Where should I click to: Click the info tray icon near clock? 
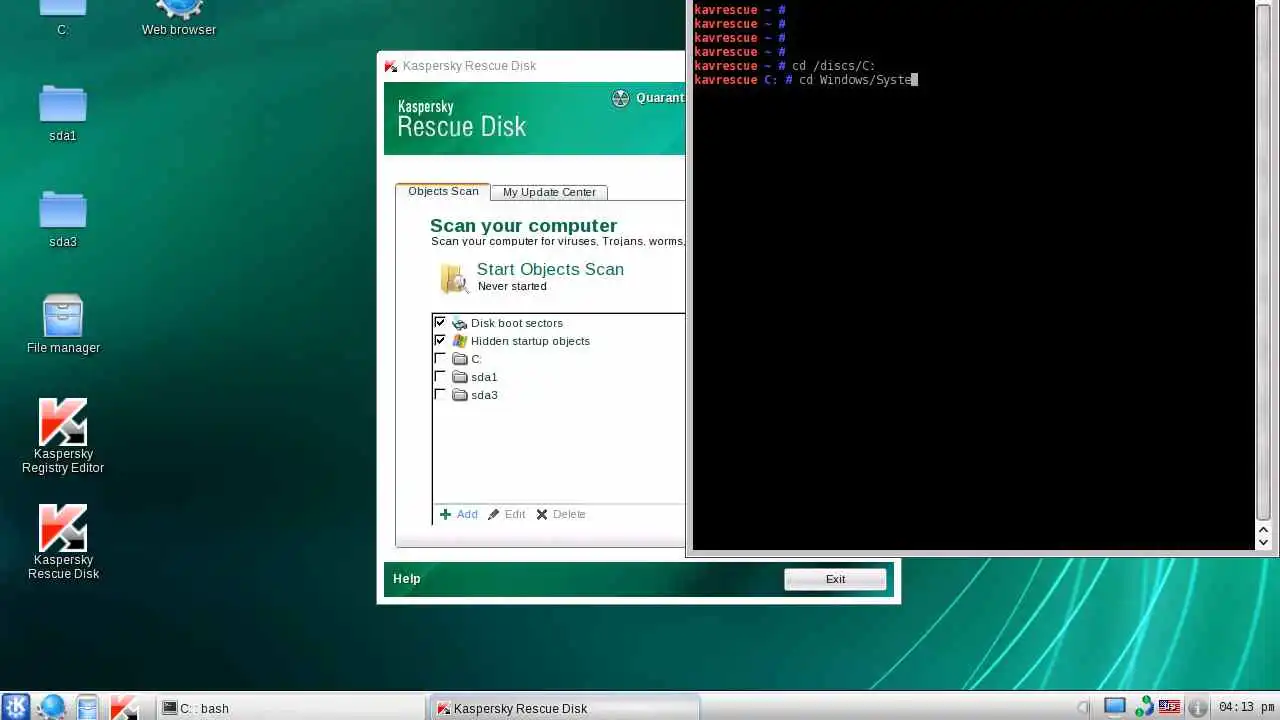(x=1197, y=708)
